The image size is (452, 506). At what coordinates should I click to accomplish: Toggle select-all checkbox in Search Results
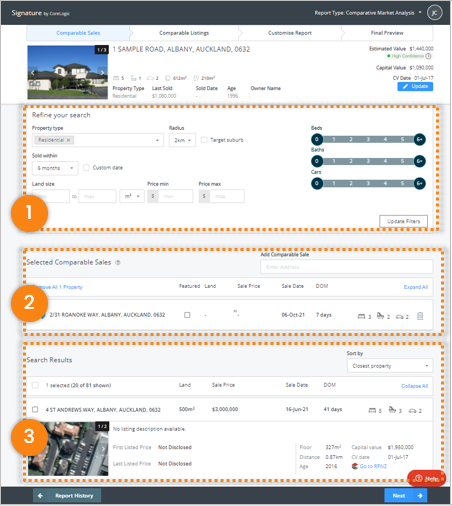coord(35,385)
